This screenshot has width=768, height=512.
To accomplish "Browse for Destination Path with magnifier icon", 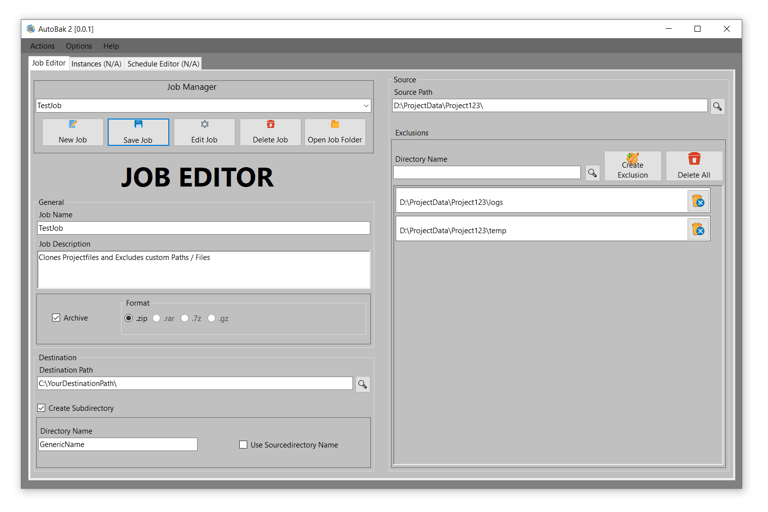I will [362, 384].
